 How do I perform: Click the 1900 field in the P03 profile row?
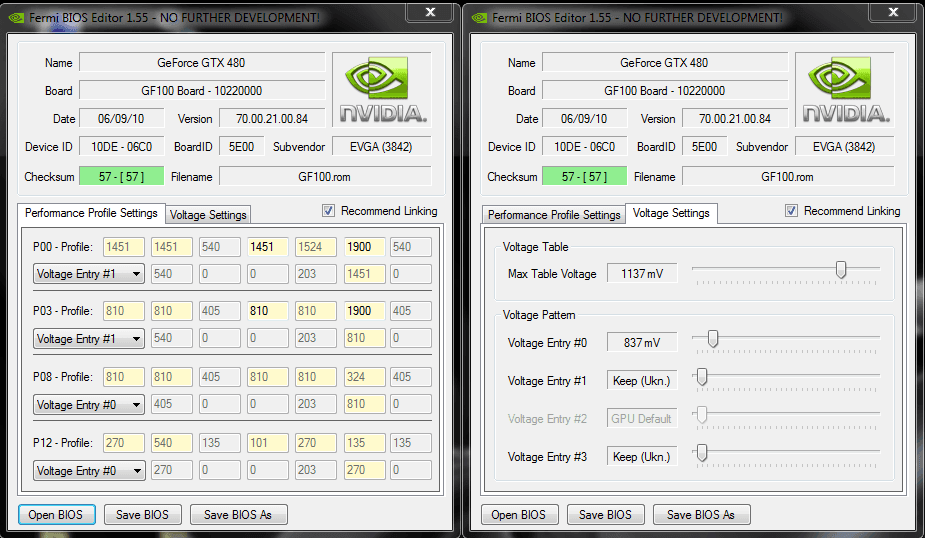click(x=364, y=311)
